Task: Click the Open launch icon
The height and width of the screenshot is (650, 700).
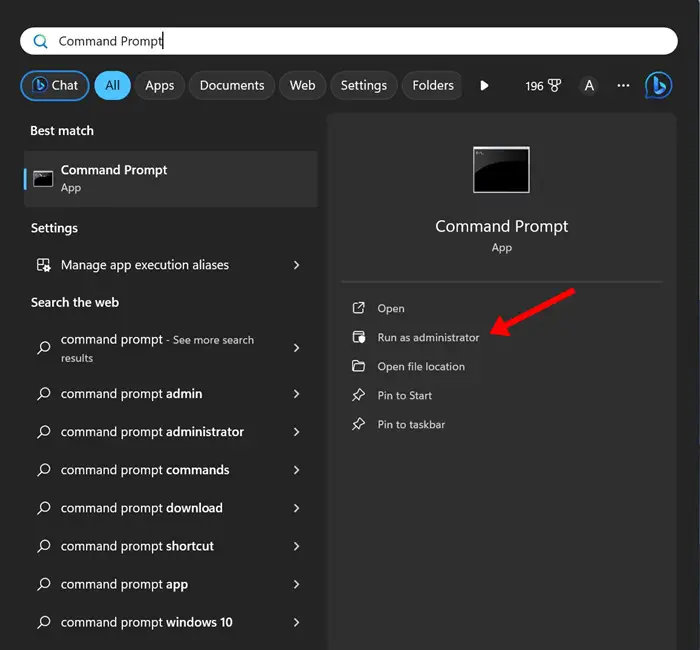Action: (359, 308)
